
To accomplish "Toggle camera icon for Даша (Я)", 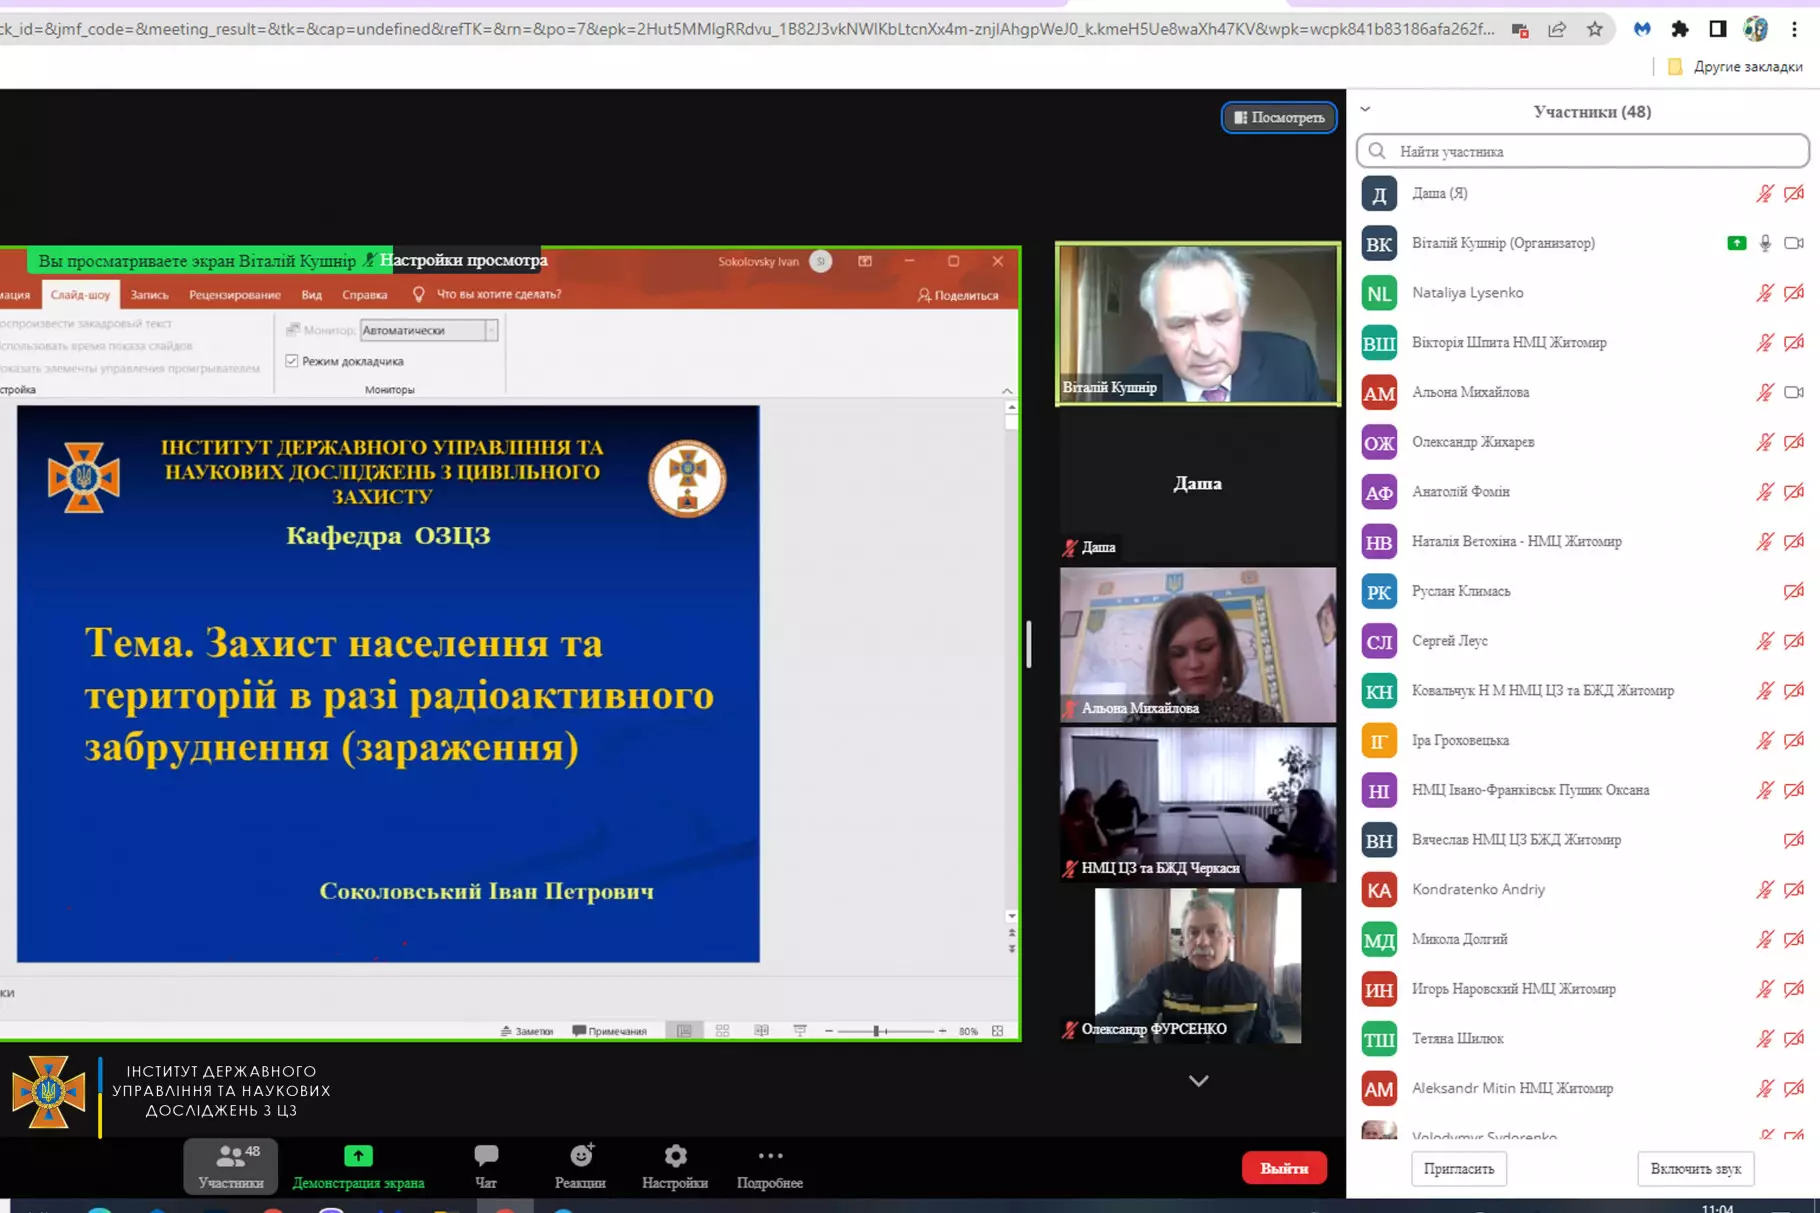I will point(1794,193).
